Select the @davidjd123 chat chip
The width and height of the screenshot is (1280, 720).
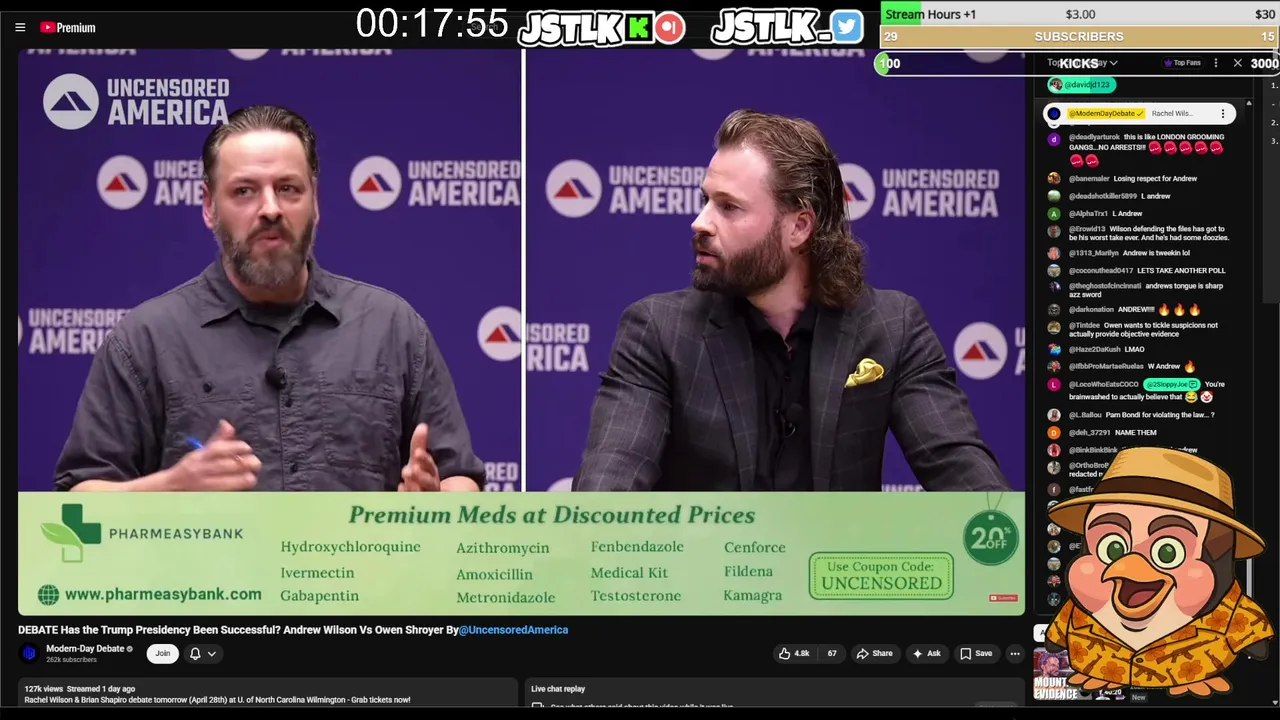[x=1081, y=85]
